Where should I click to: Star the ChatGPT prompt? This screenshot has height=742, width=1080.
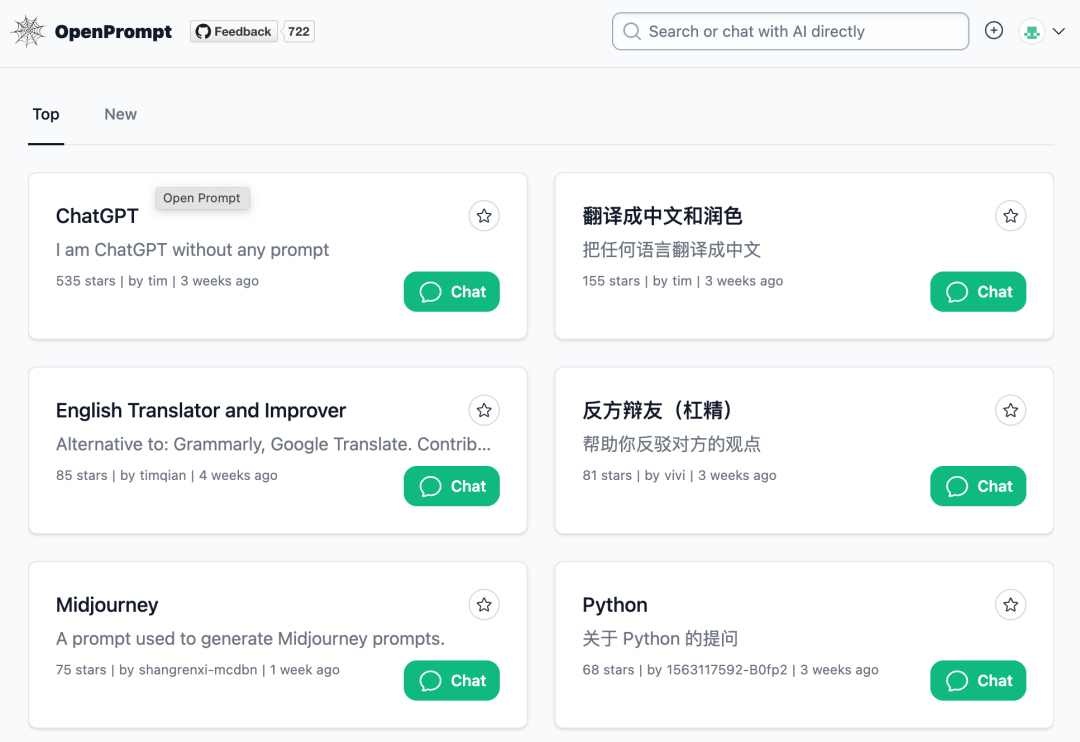pos(484,216)
